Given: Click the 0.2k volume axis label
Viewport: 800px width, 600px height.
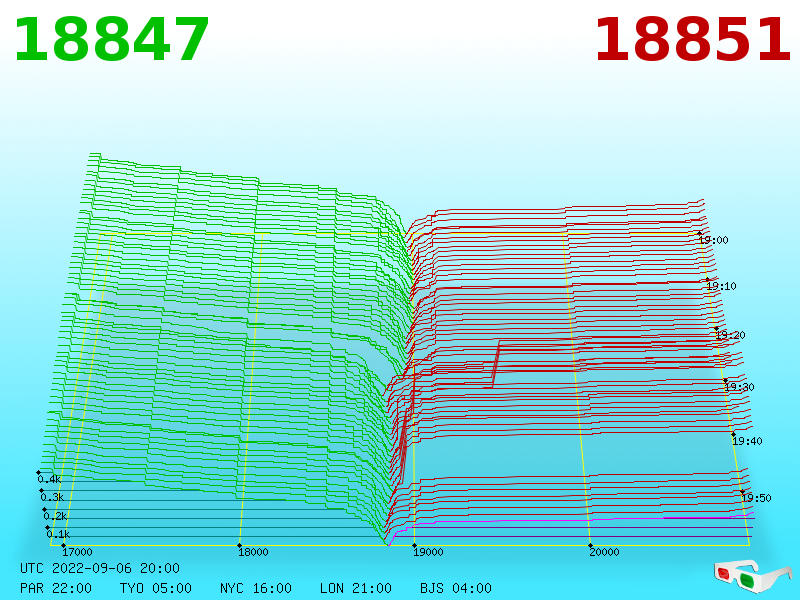Looking at the screenshot, I should 56,516.
